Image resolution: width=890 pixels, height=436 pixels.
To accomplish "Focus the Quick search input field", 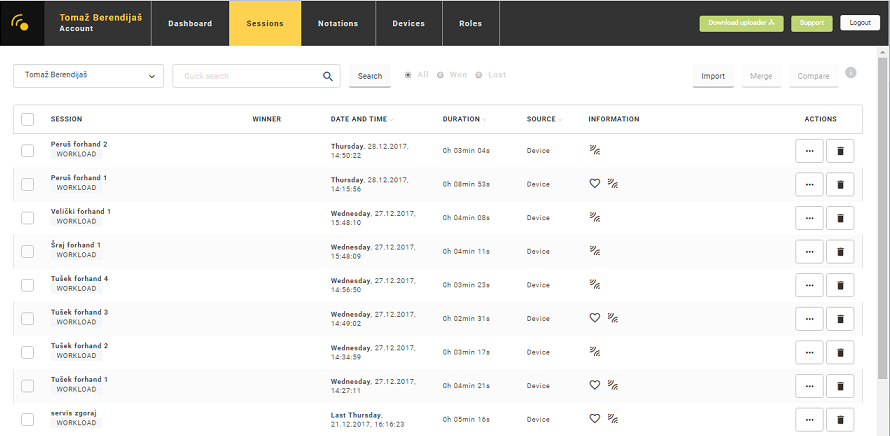I will 256,76.
